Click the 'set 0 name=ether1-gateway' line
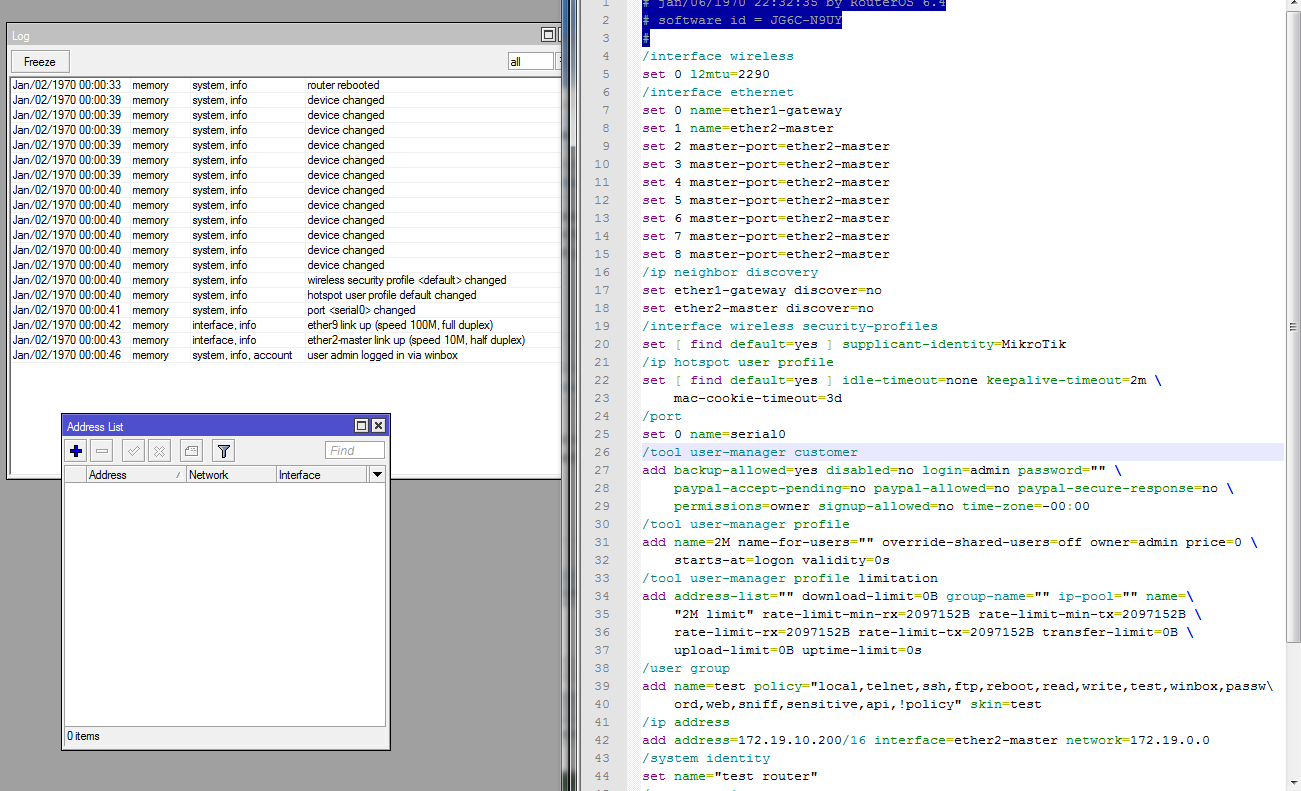This screenshot has width=1301, height=791. click(x=742, y=110)
